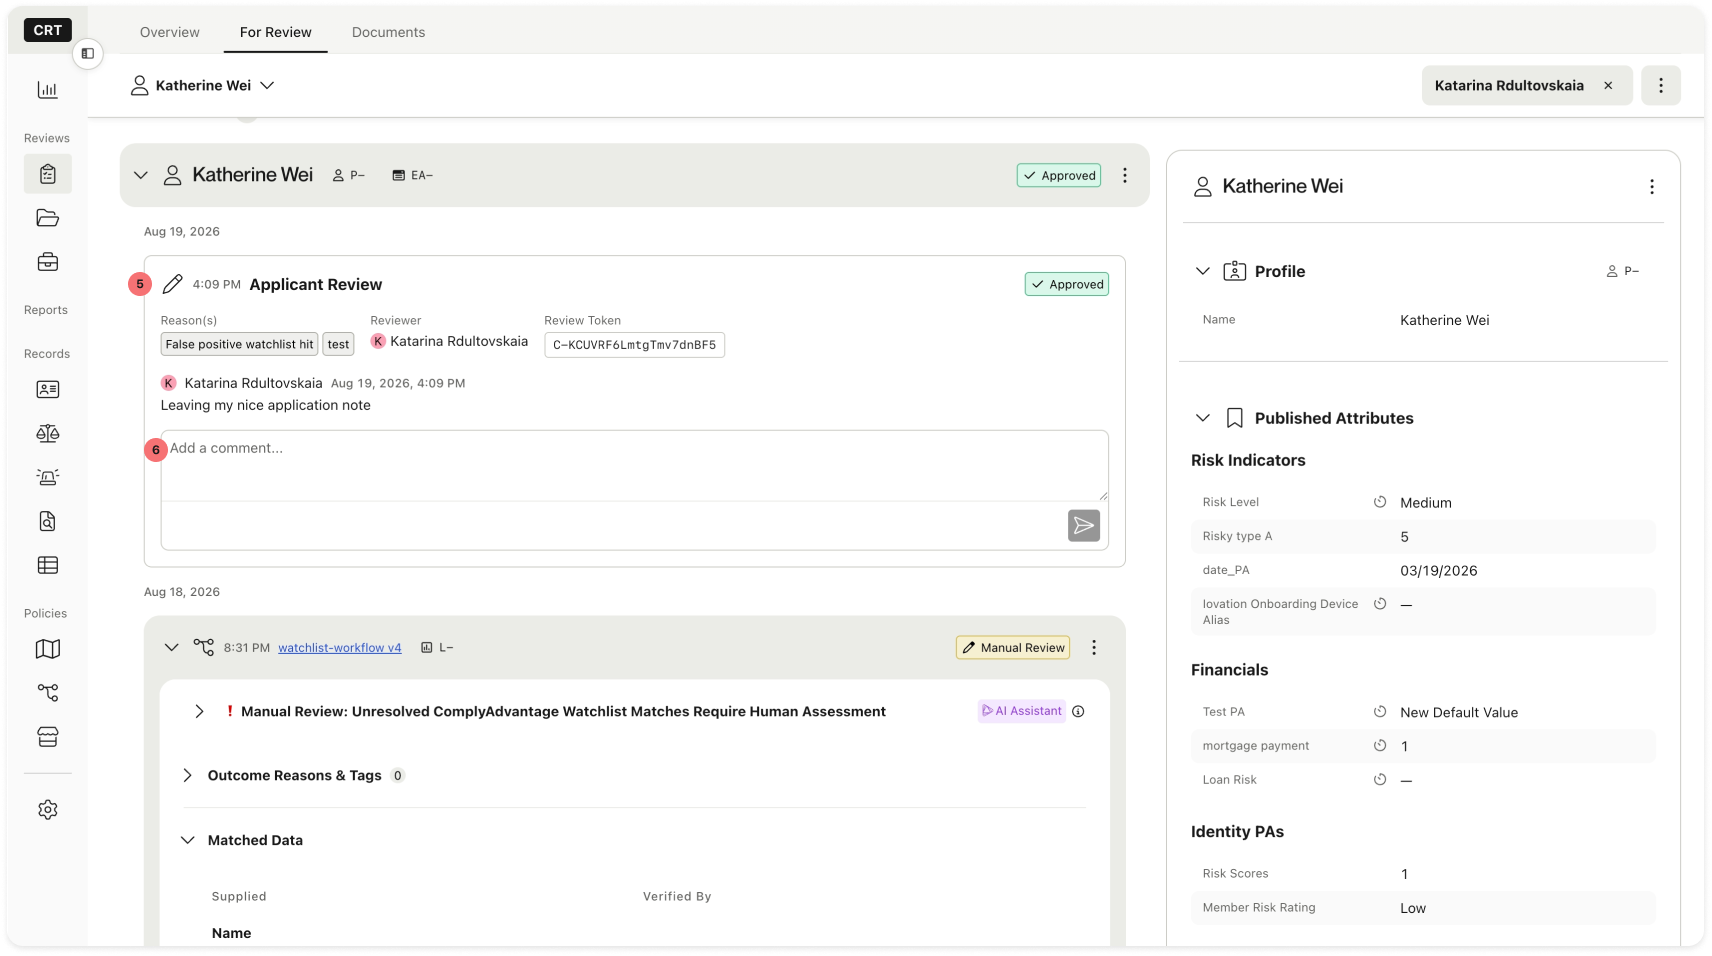Screen dimensions: 1712x956
Task: Open the watchlist-workflow v4 link
Action: (x=340, y=648)
